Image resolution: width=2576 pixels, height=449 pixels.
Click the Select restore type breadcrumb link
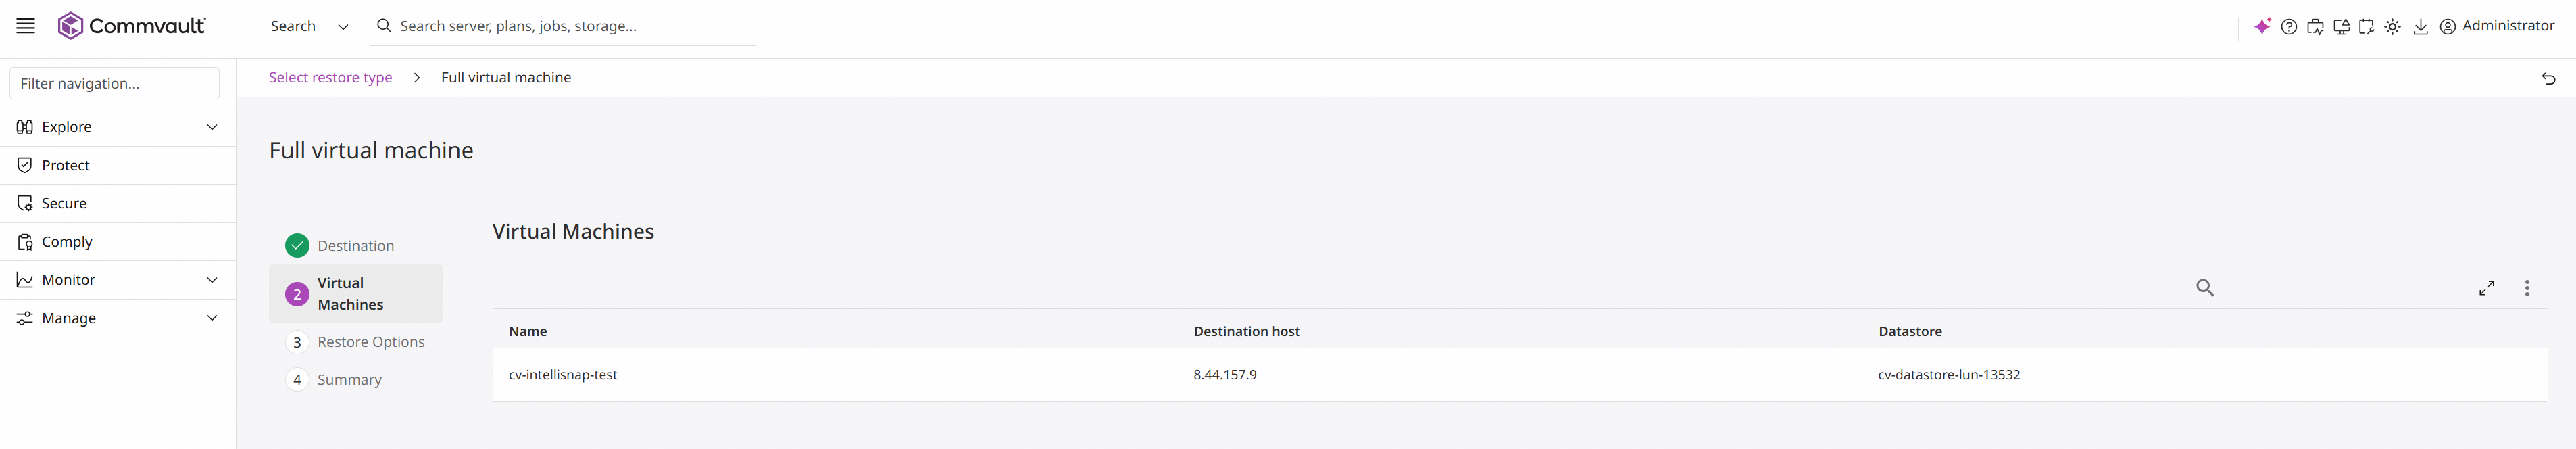point(330,77)
